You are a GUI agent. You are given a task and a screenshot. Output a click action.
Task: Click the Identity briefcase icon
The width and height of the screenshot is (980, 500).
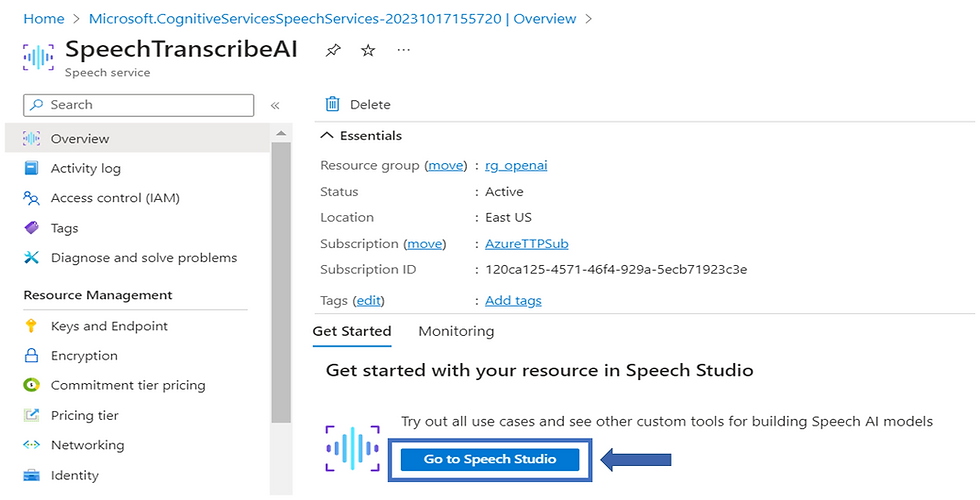31,476
